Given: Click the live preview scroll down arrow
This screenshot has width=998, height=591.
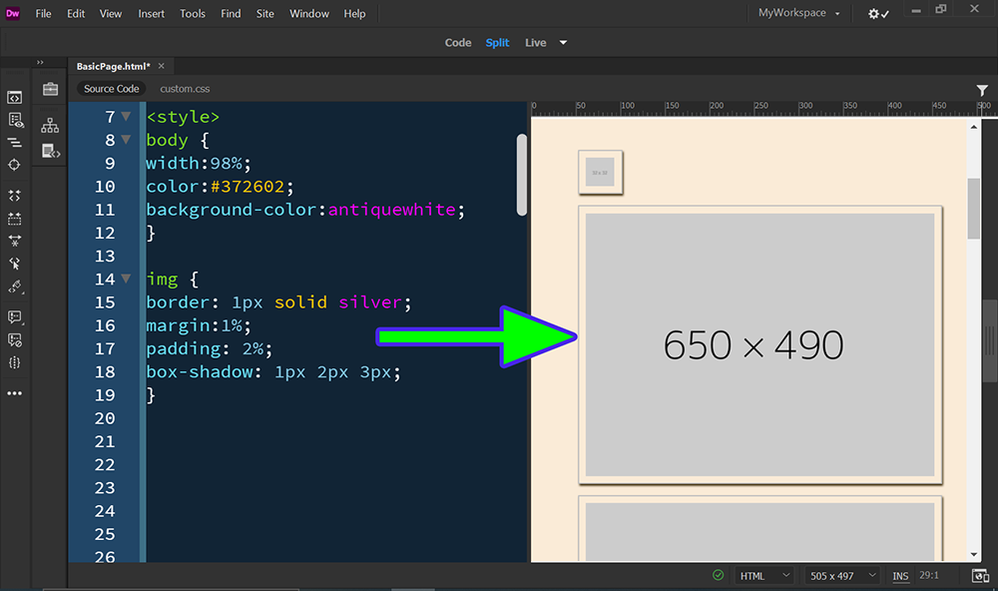Looking at the screenshot, I should pyautogui.click(x=973, y=555).
